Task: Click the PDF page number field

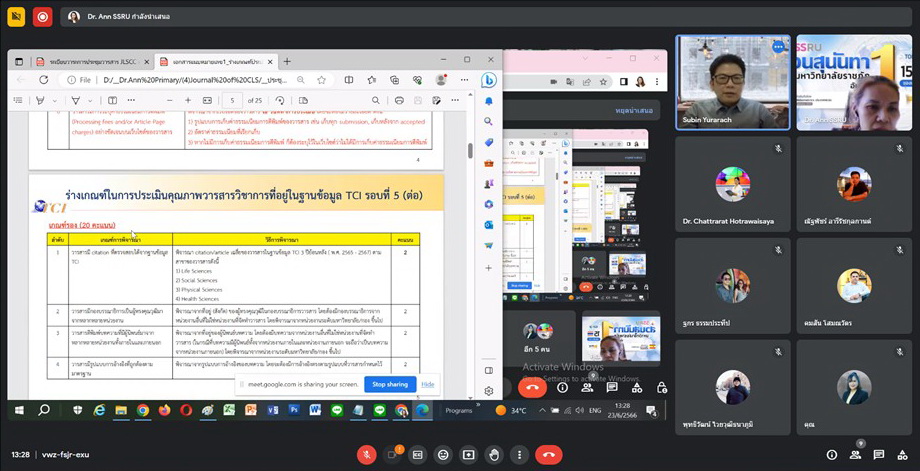Action: (233, 100)
